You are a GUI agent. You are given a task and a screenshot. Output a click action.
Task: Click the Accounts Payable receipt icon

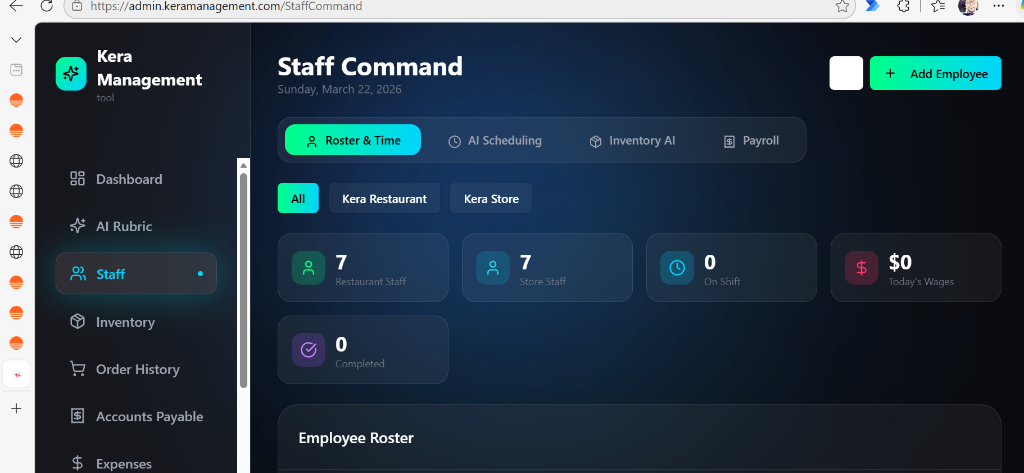77,416
